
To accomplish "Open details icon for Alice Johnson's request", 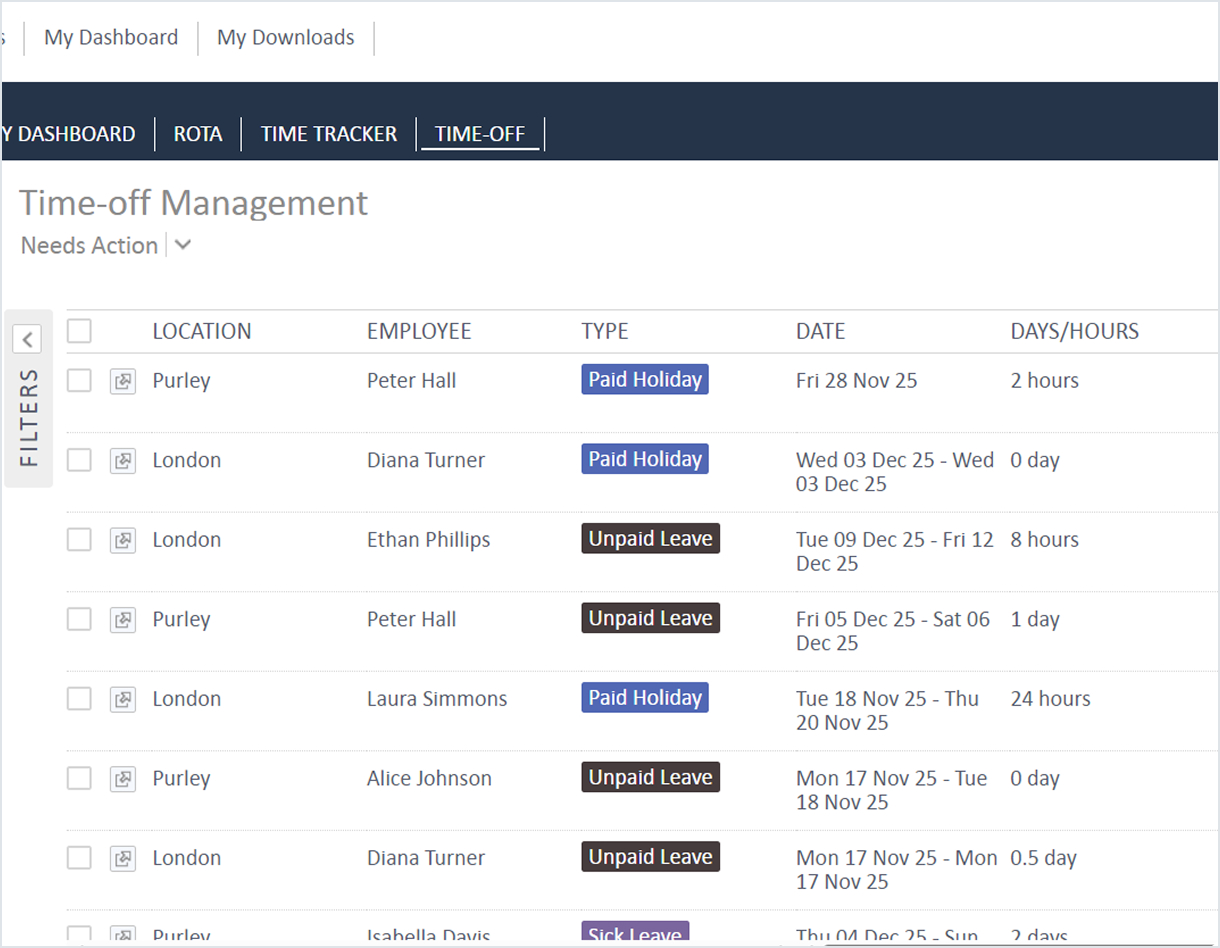I will (122, 779).
